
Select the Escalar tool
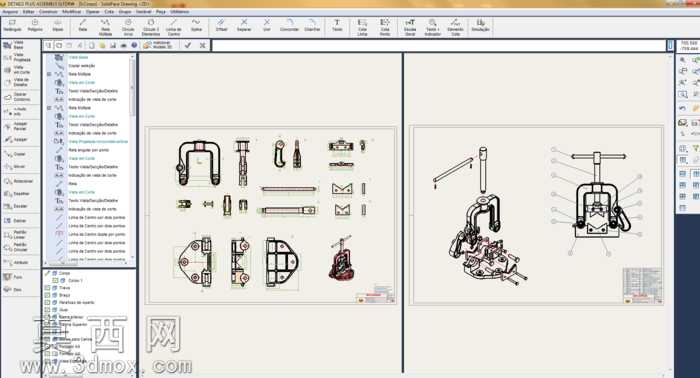pyautogui.click(x=16, y=206)
